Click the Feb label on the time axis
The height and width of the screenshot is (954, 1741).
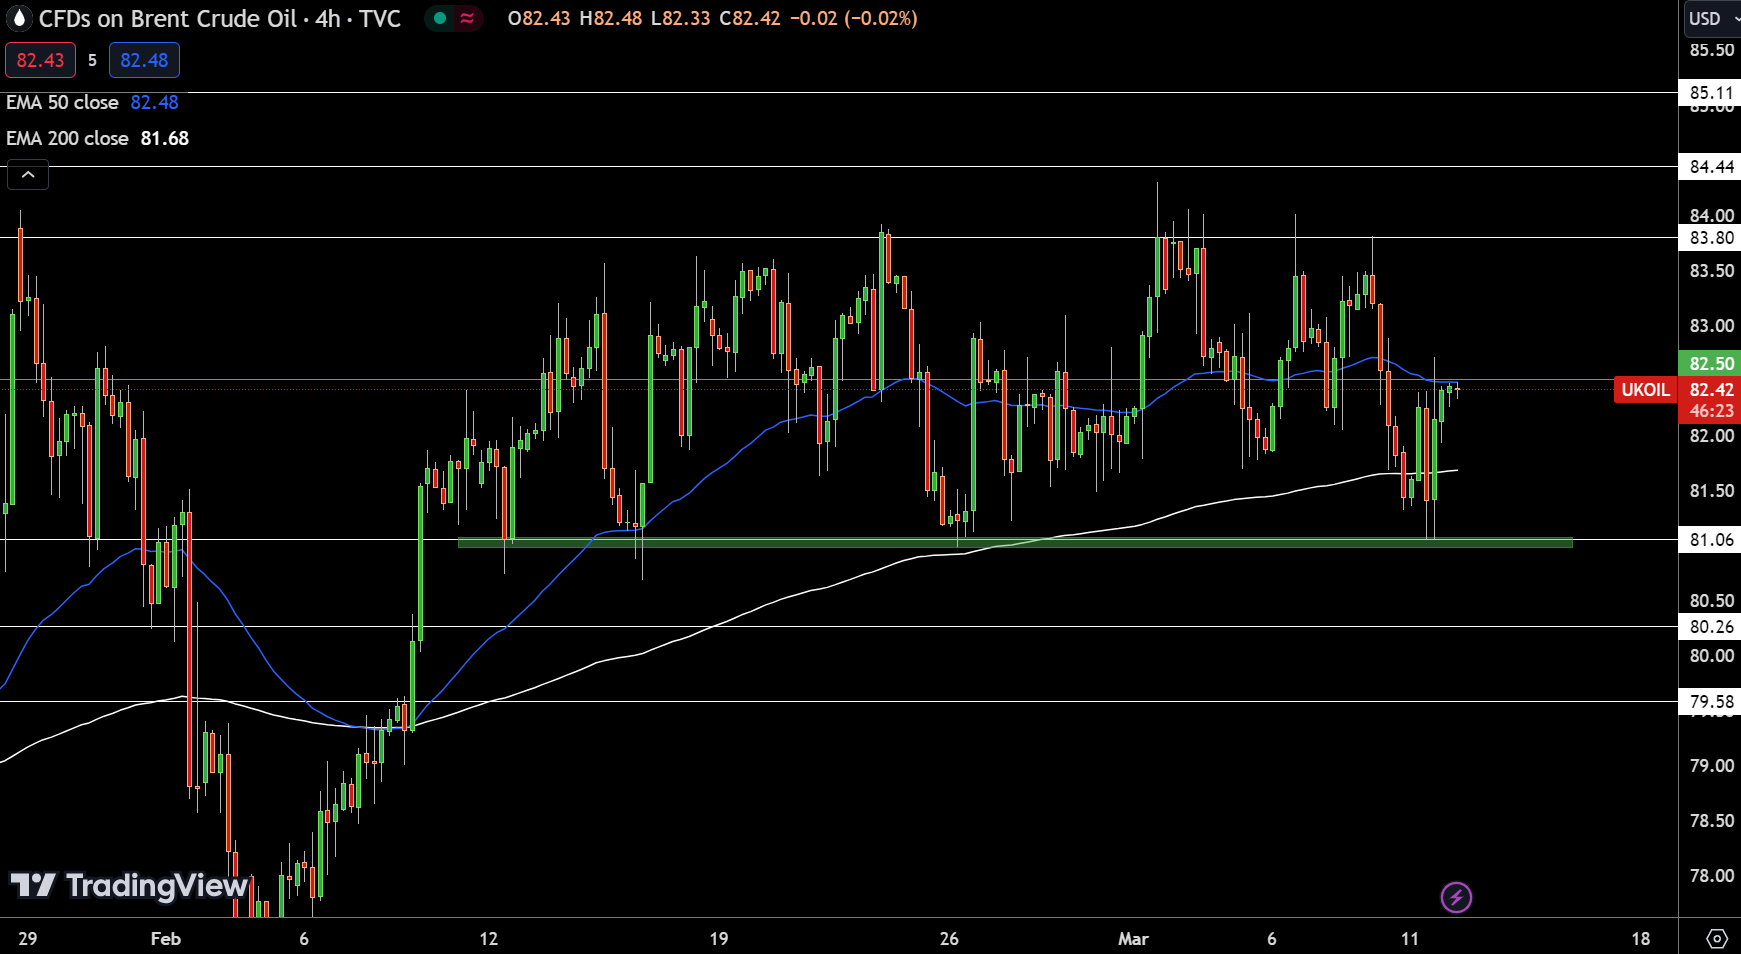tap(166, 939)
